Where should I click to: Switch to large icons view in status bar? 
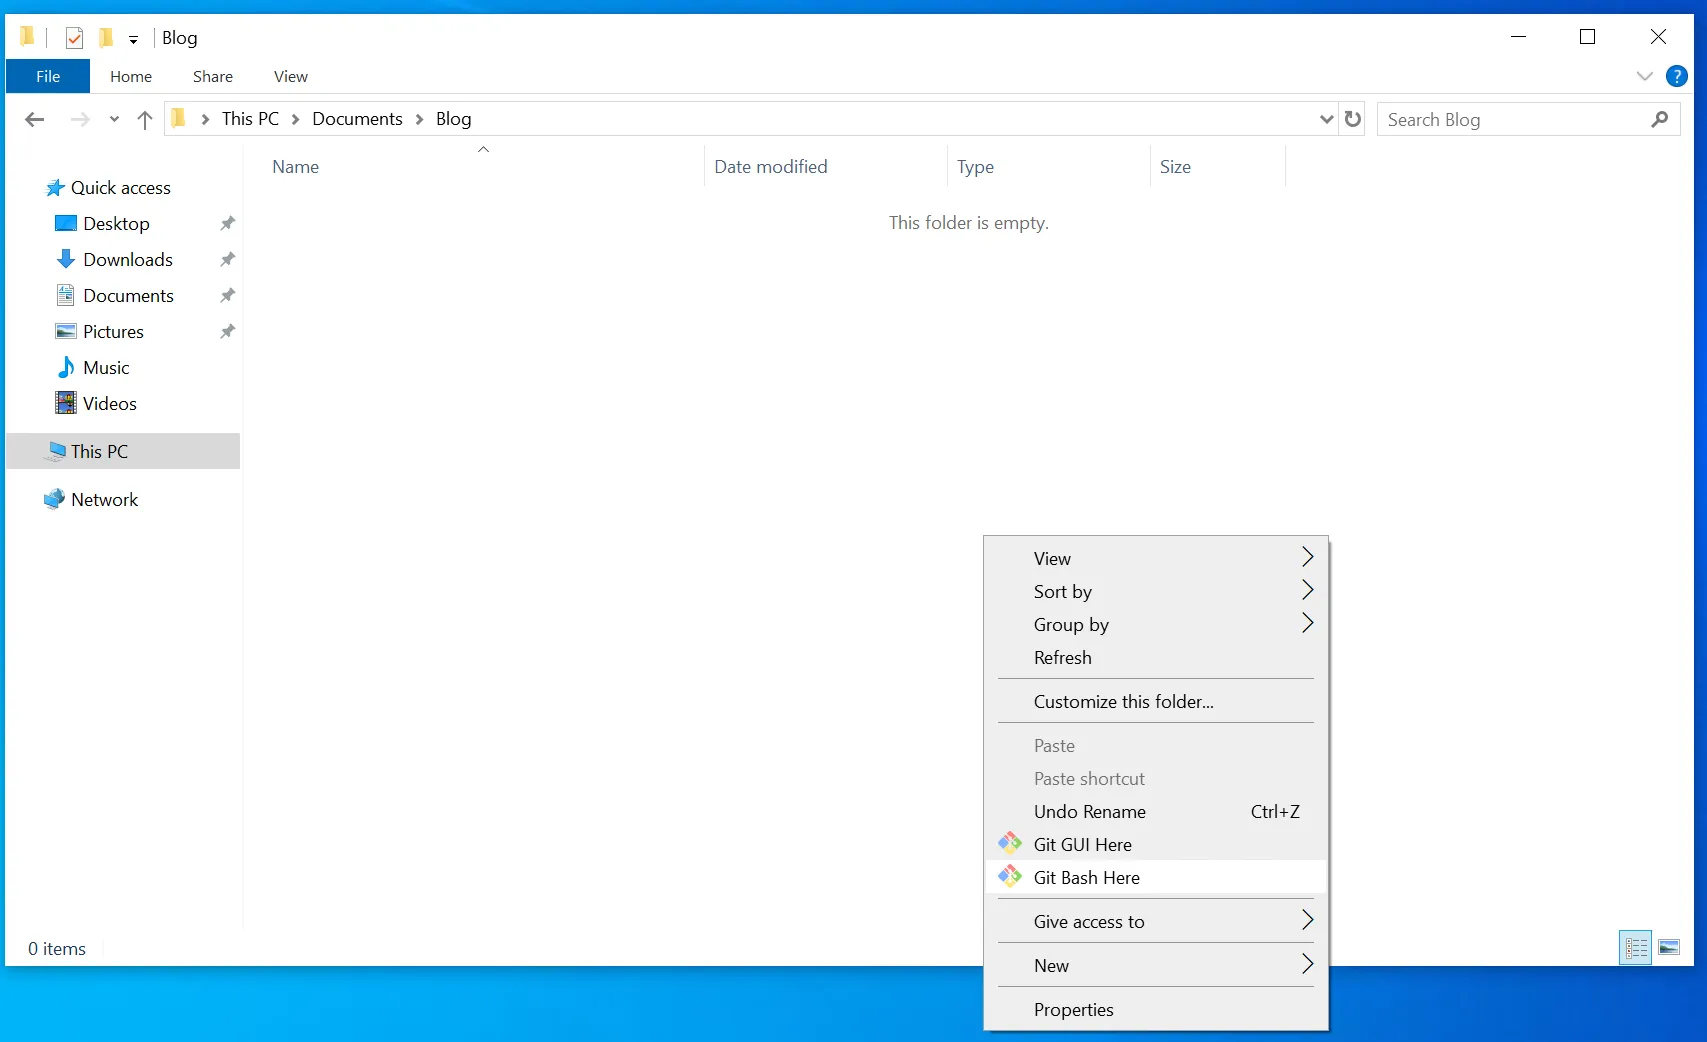[1669, 947]
